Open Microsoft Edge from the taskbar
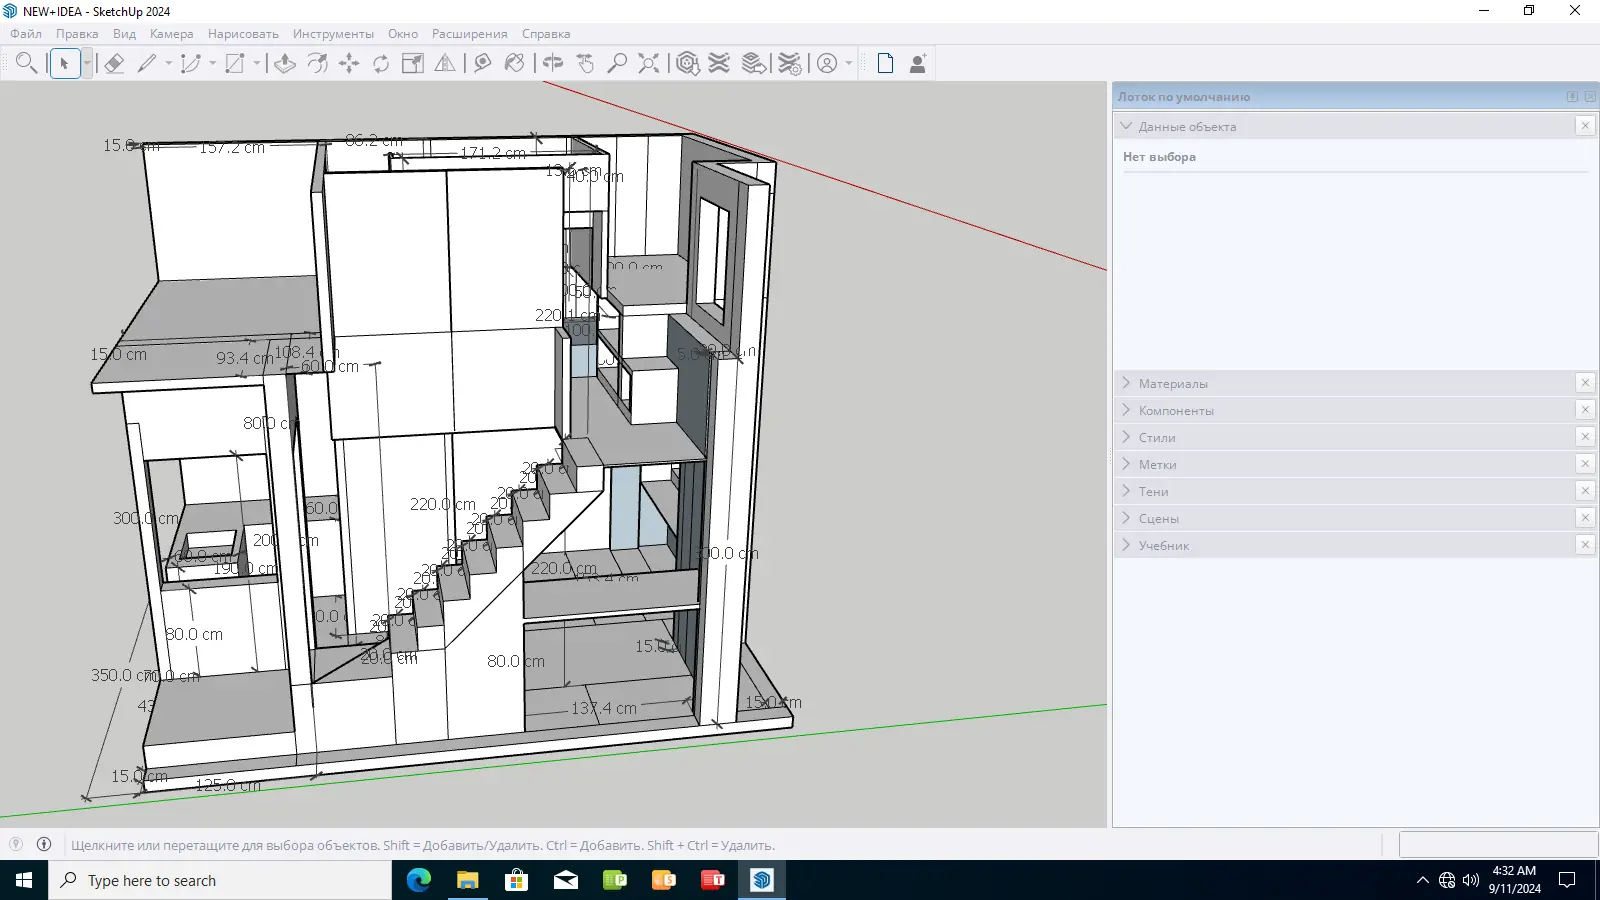The image size is (1600, 900). [x=419, y=880]
